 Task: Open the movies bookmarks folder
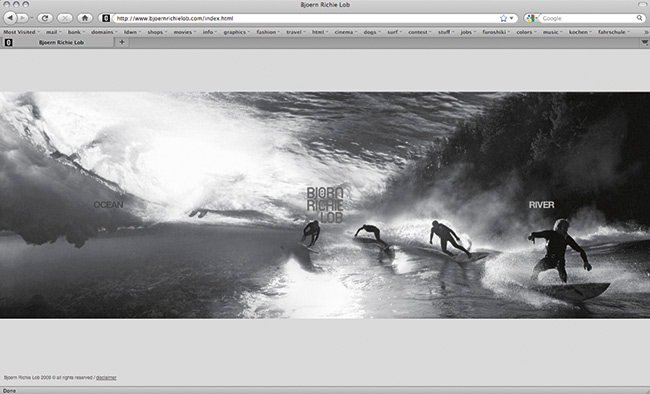184,32
